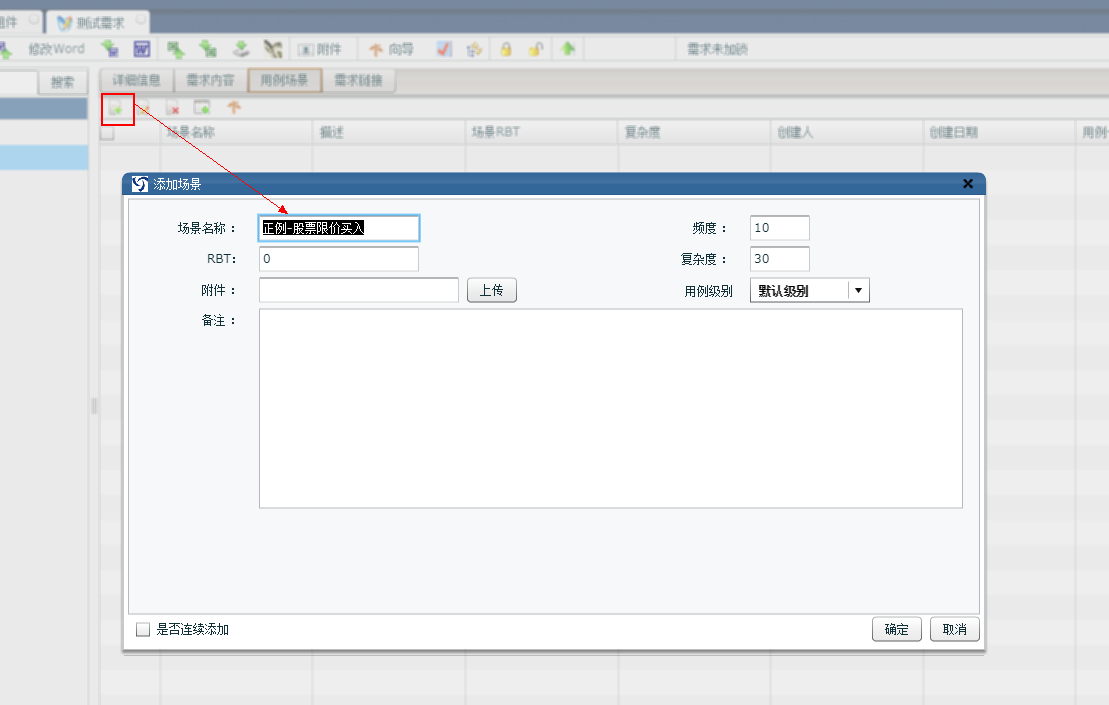Click the Word document icon in toolbar

tap(142, 49)
